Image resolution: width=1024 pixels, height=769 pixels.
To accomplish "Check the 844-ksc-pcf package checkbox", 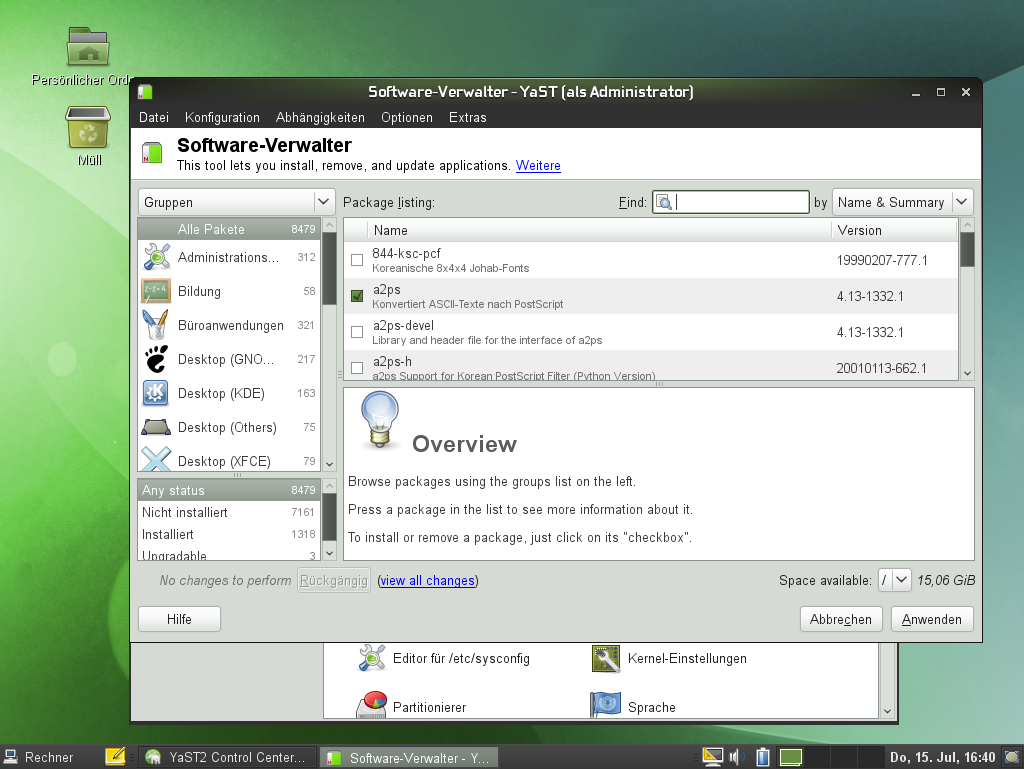I will click(x=356, y=258).
